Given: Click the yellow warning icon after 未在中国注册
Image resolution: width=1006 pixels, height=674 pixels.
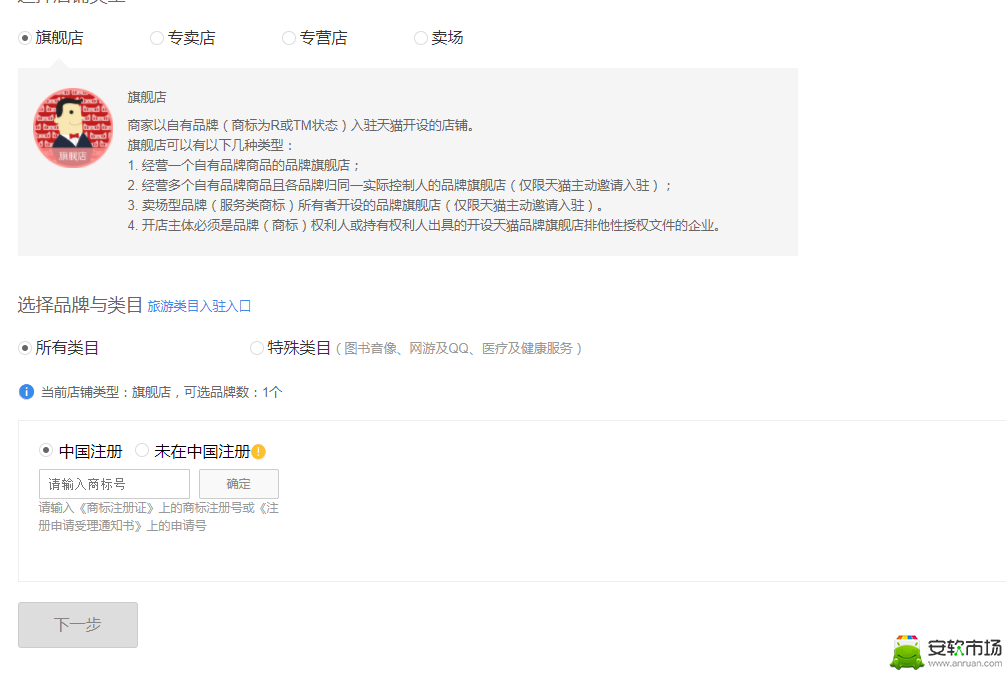Looking at the screenshot, I should pyautogui.click(x=258, y=452).
